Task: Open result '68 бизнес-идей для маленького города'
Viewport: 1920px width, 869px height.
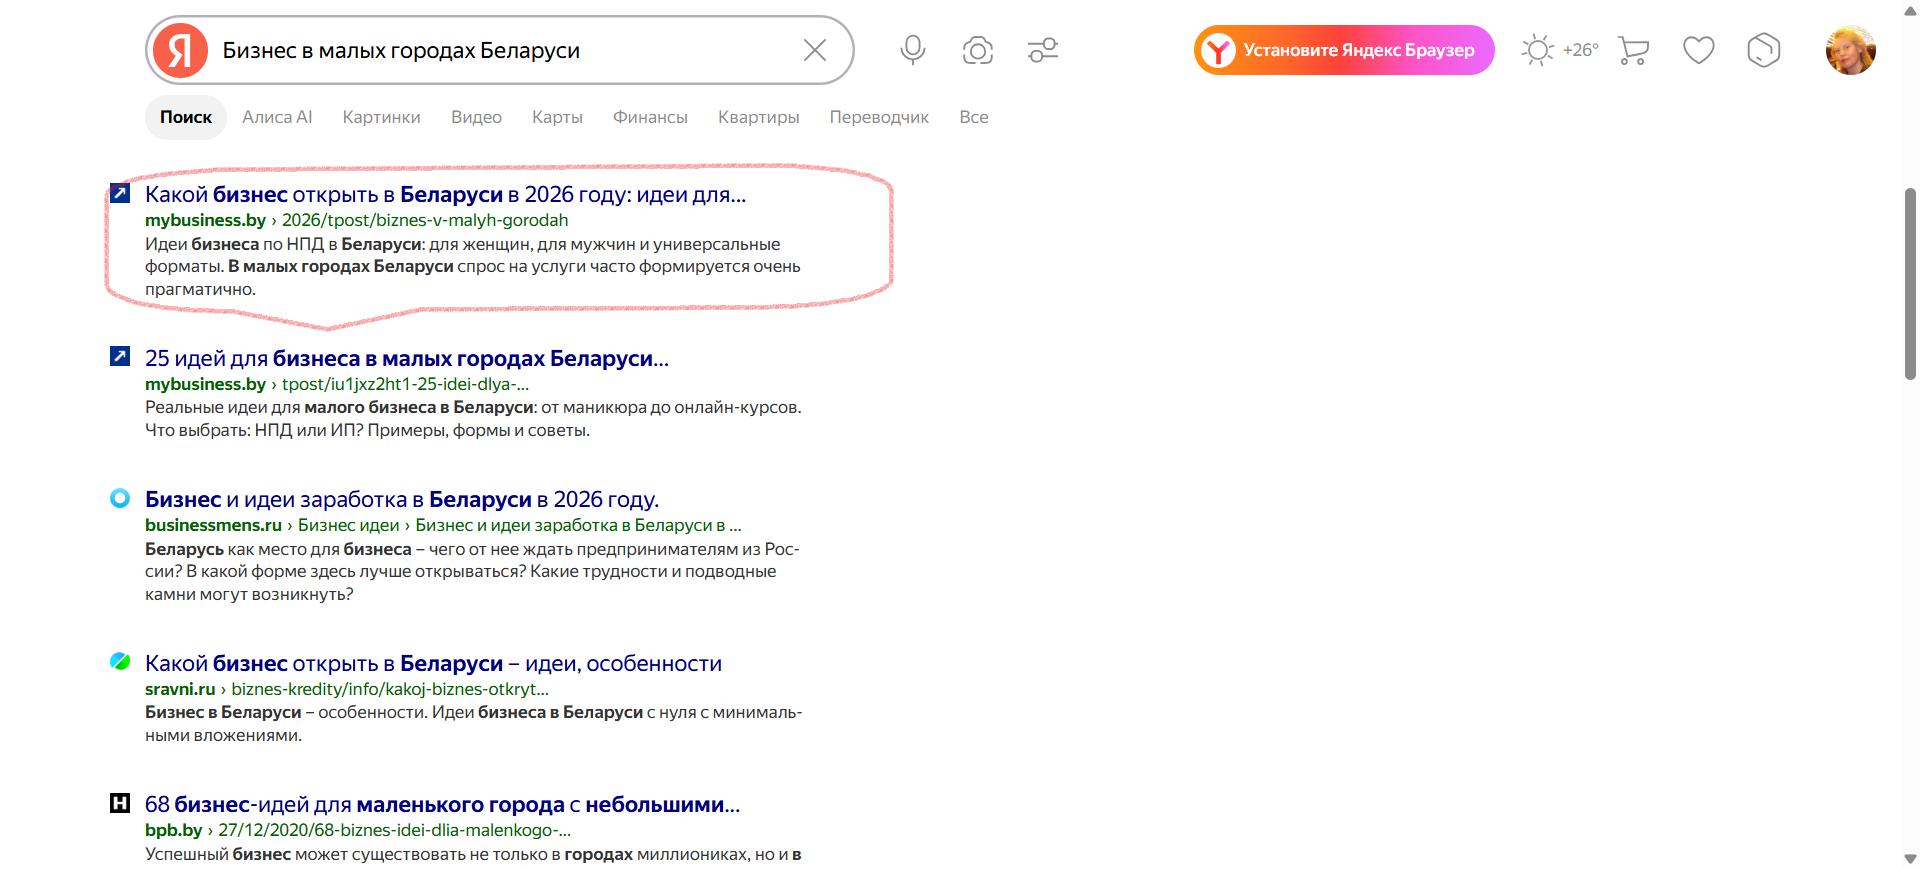Action: 442,804
